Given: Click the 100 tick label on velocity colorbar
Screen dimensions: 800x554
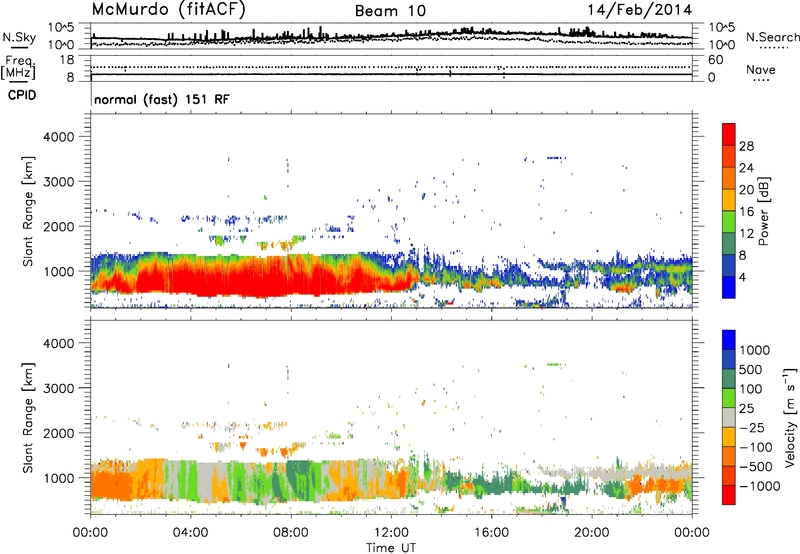Looking at the screenshot, I should pos(751,389).
